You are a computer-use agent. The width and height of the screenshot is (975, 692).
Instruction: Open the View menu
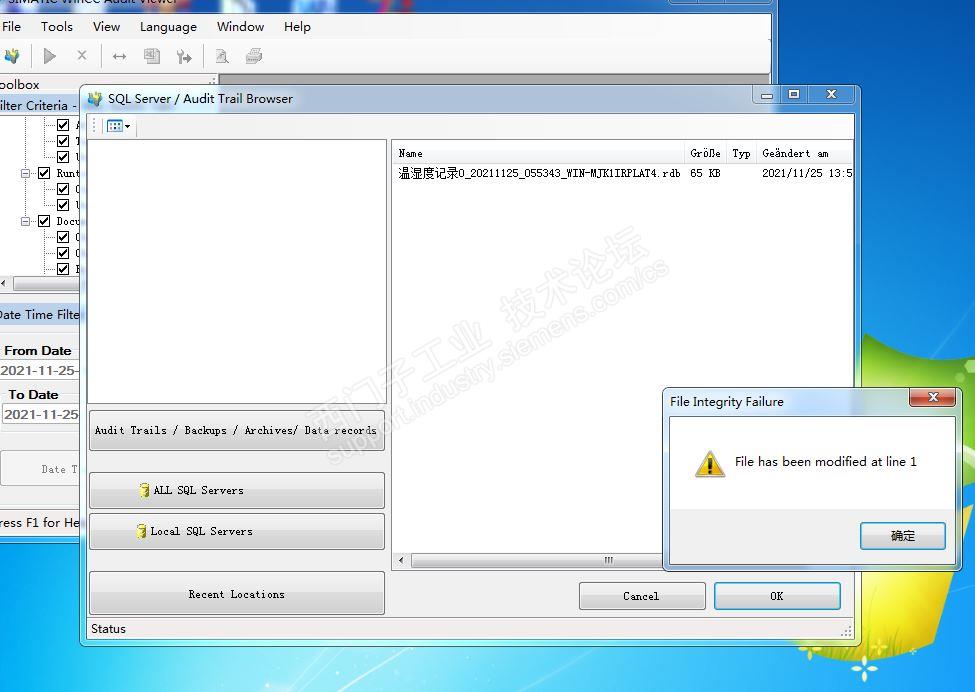pyautogui.click(x=106, y=27)
